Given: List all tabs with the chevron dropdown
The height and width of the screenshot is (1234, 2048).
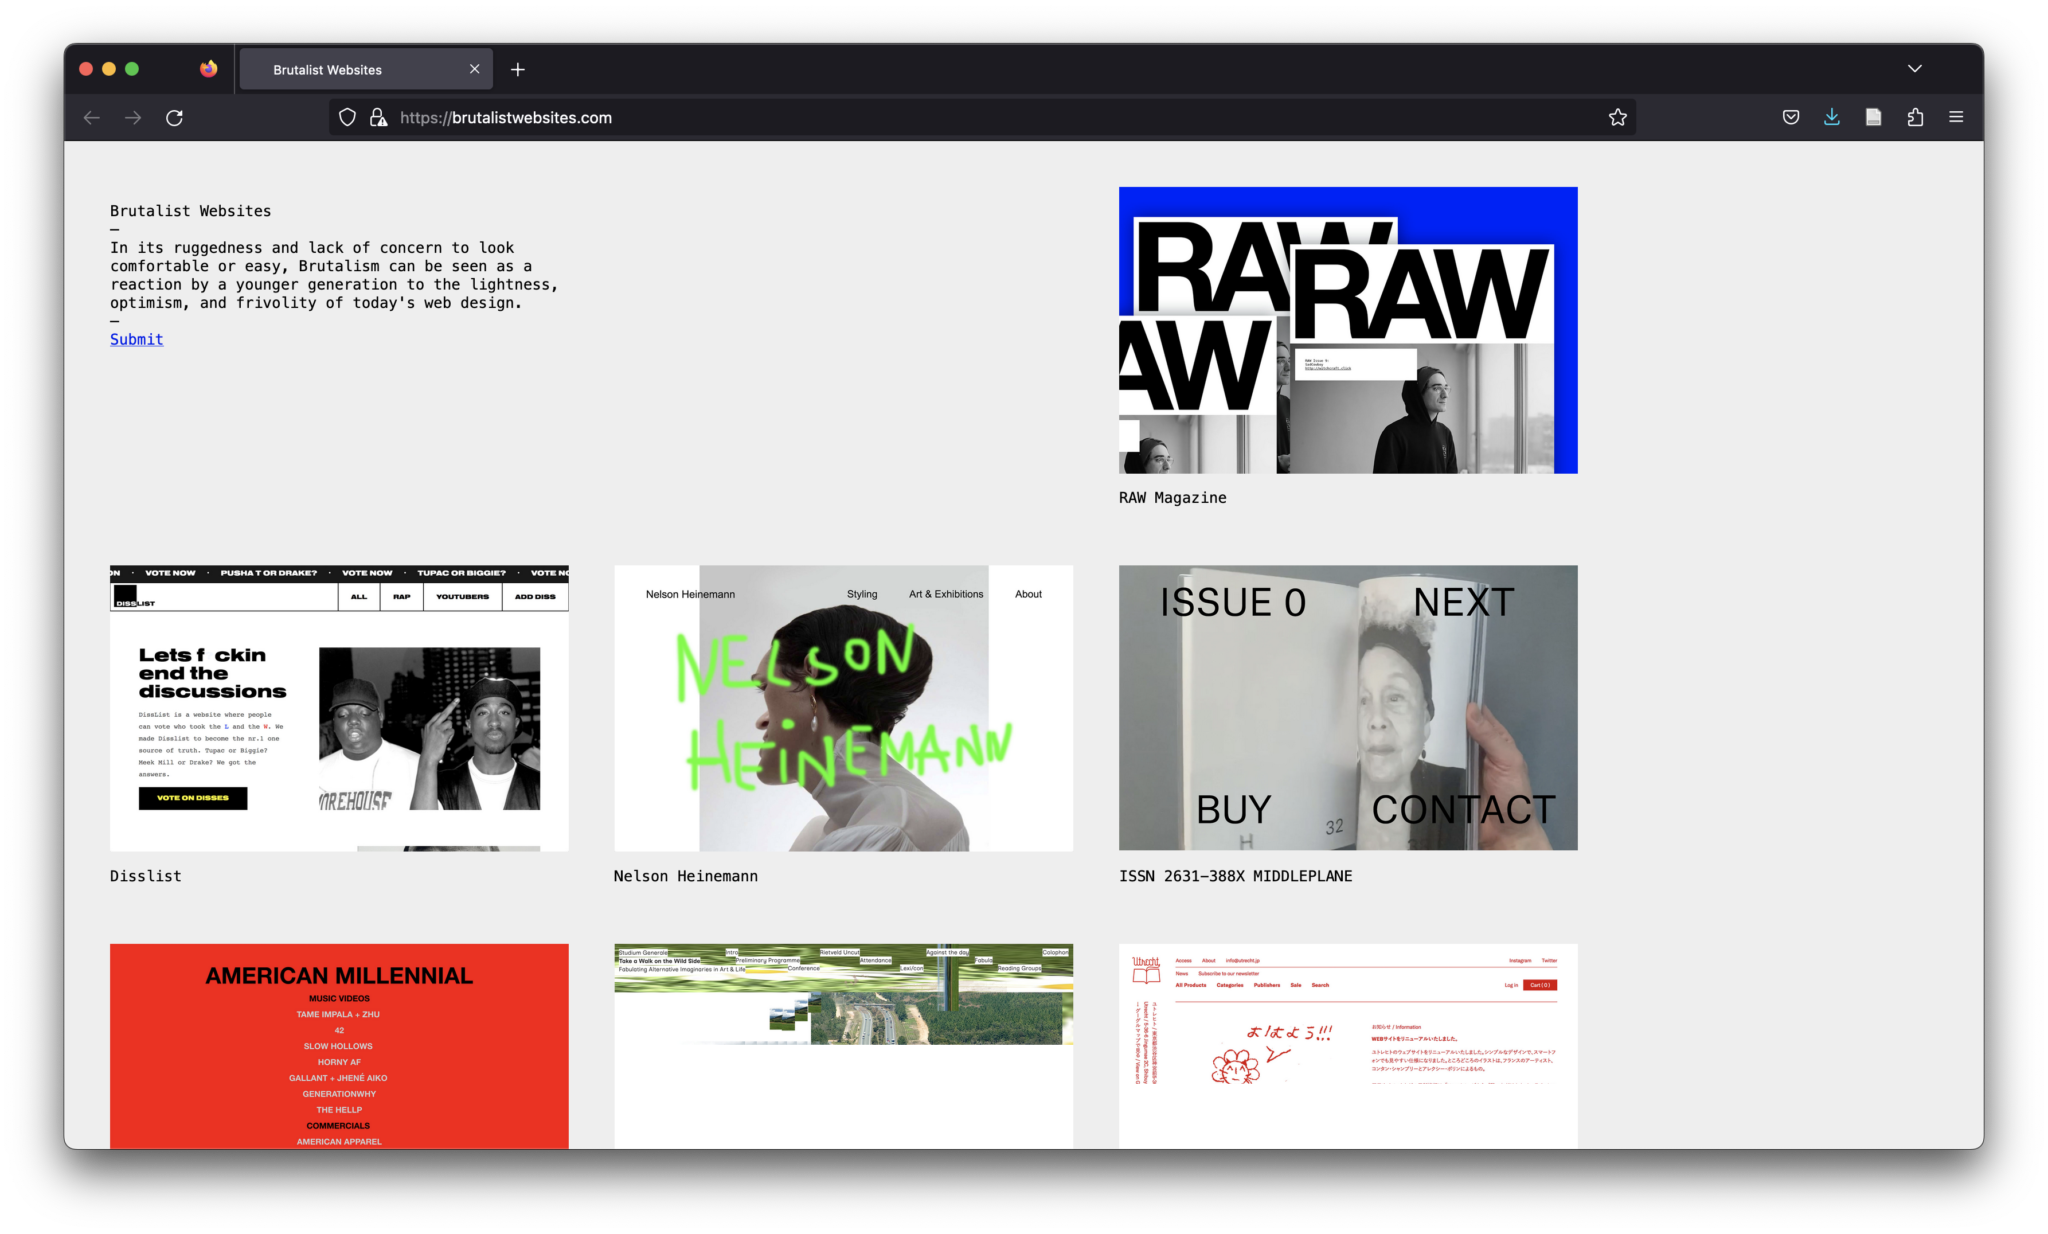Looking at the screenshot, I should pyautogui.click(x=1914, y=69).
